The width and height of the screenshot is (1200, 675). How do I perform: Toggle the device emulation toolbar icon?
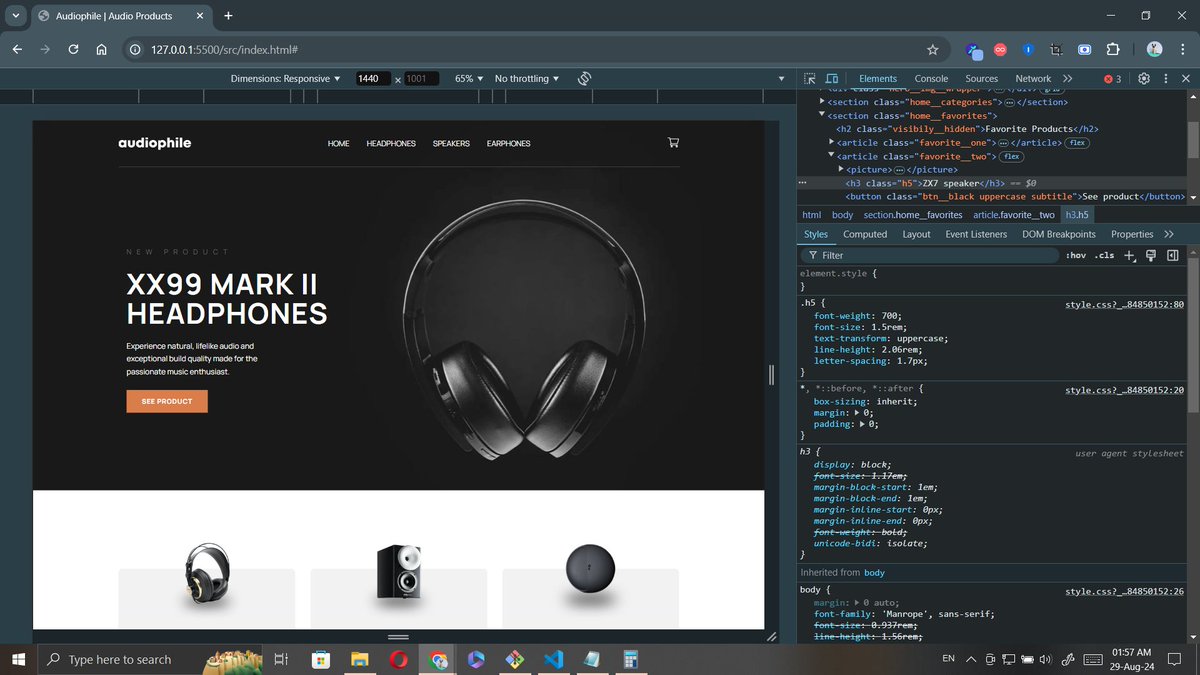pos(832,78)
